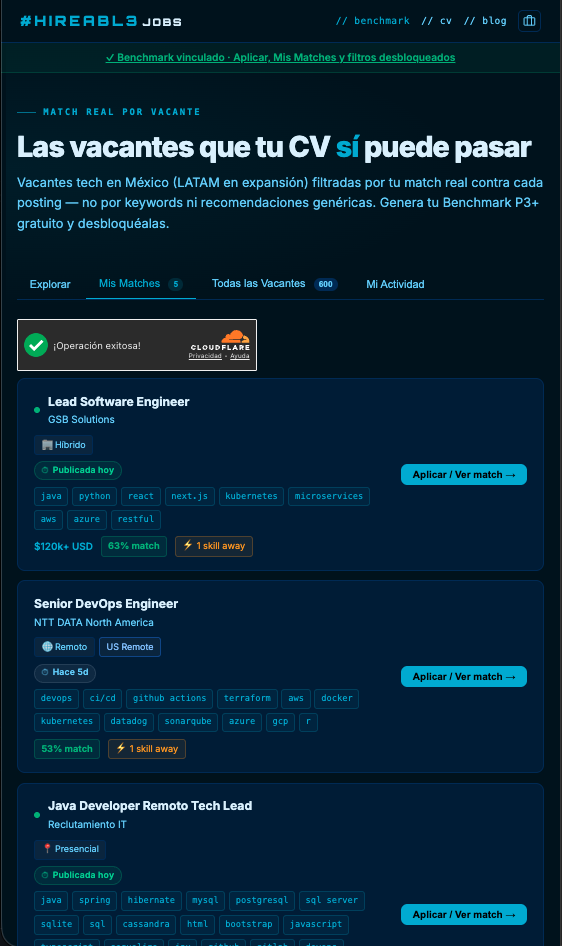Click the Remoto badge on DevOps card
Image resolution: width=562 pixels, height=946 pixels.
pos(64,647)
